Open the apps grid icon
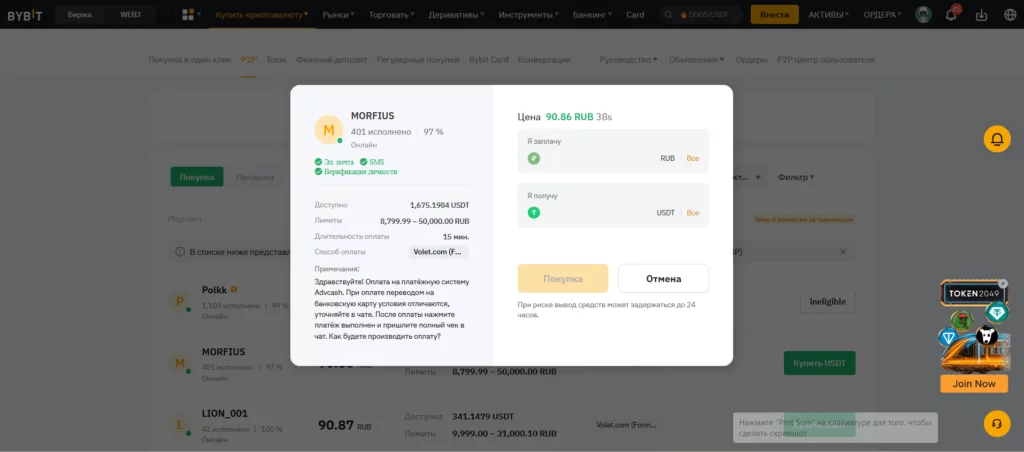 188,14
